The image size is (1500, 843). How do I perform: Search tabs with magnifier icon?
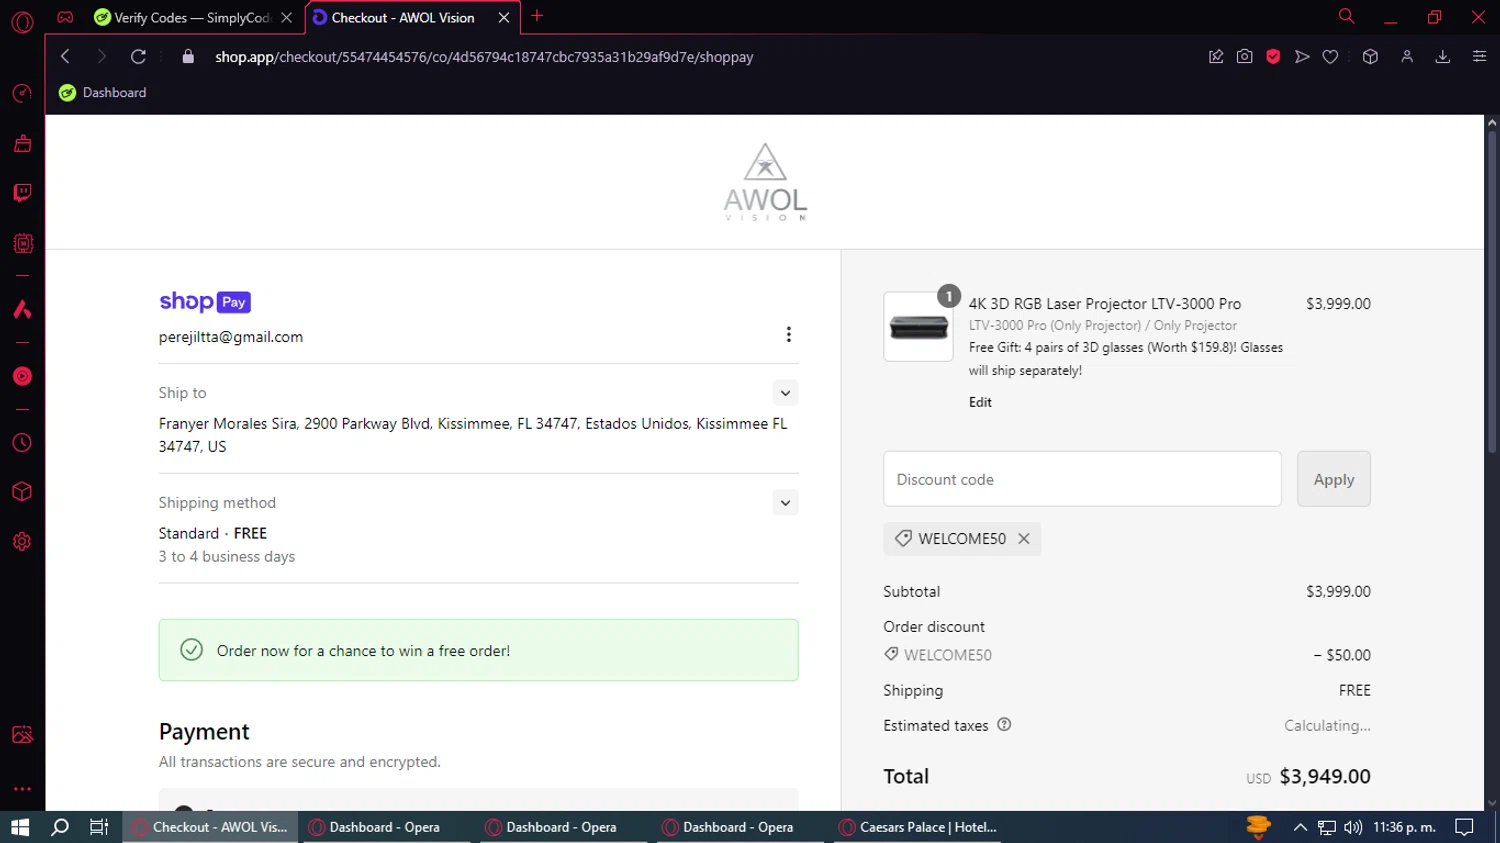coord(1346,16)
